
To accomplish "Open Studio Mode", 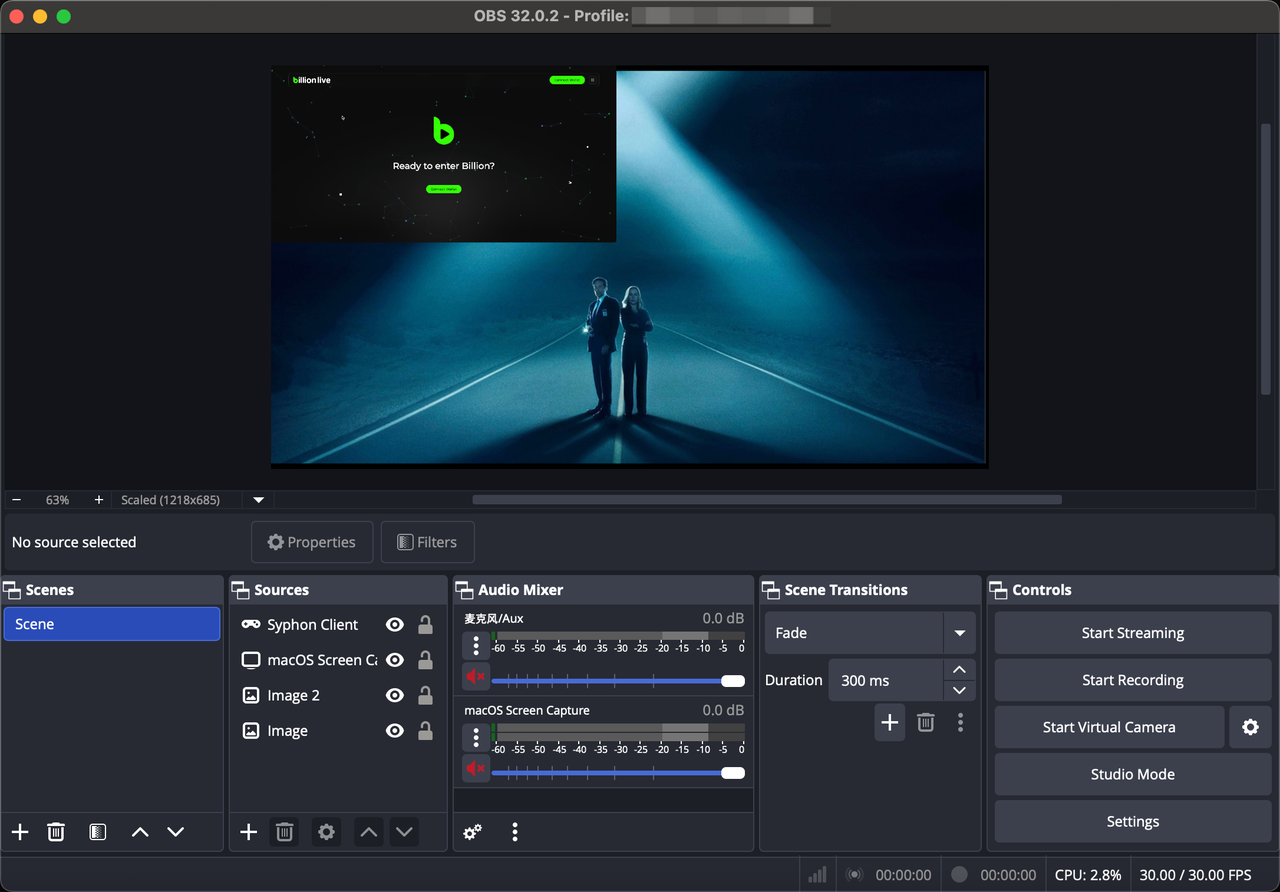I will (x=1132, y=774).
